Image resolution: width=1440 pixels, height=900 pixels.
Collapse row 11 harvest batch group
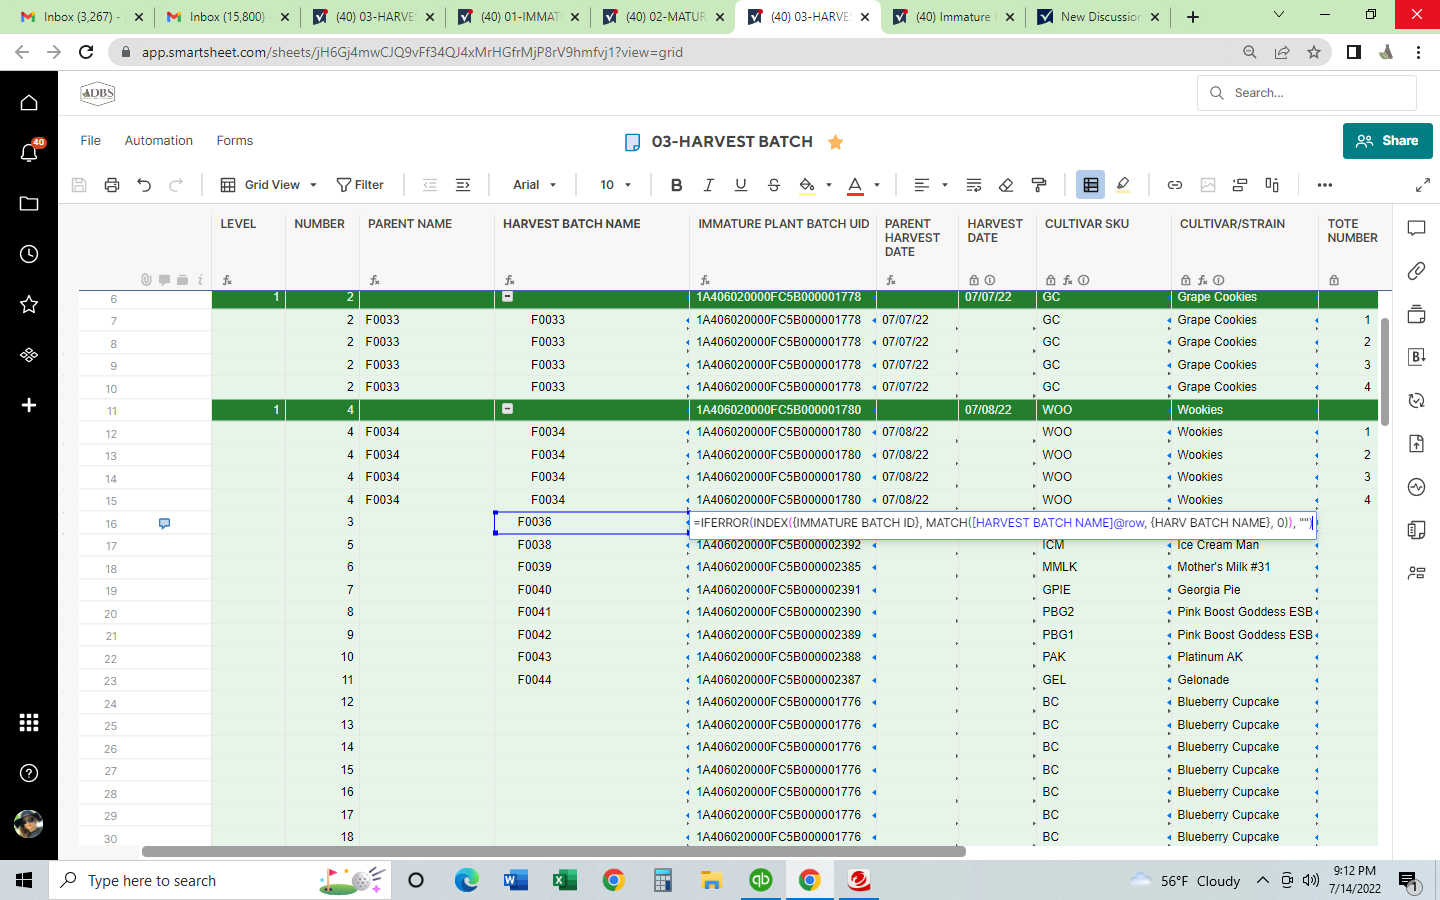pos(508,409)
